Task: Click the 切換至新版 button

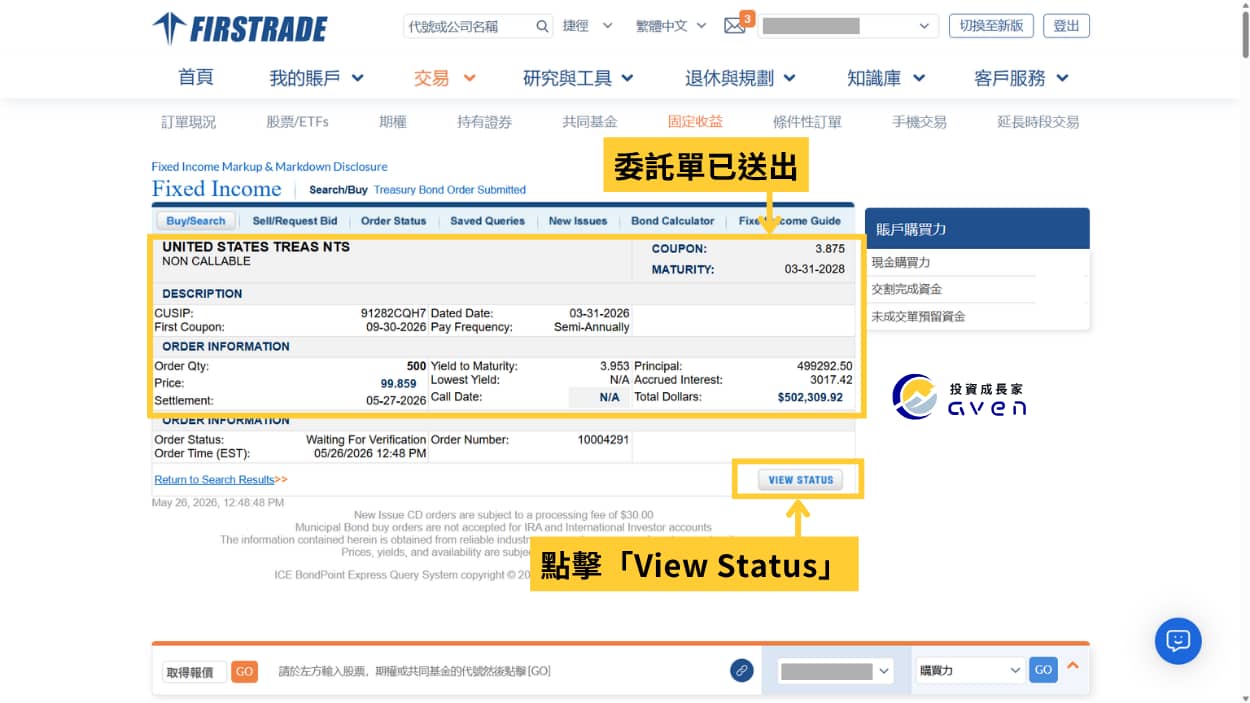Action: tap(991, 26)
